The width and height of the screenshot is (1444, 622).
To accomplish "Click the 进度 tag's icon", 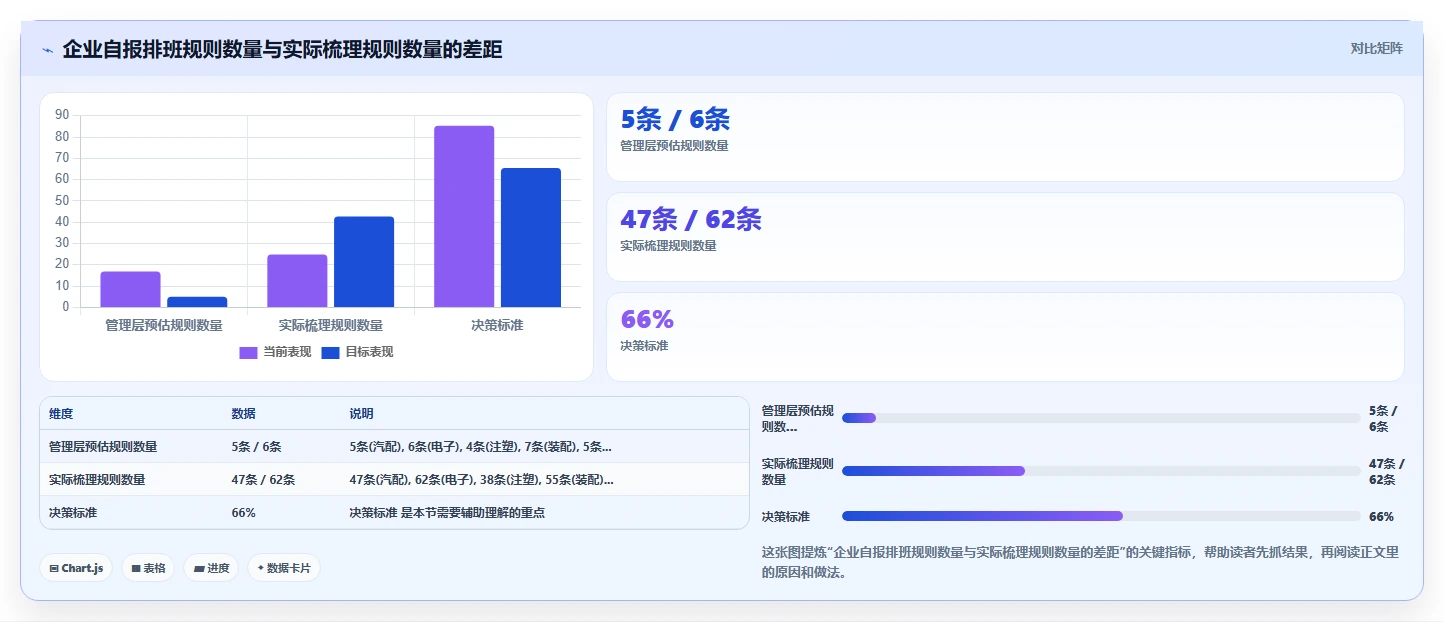I will point(199,568).
